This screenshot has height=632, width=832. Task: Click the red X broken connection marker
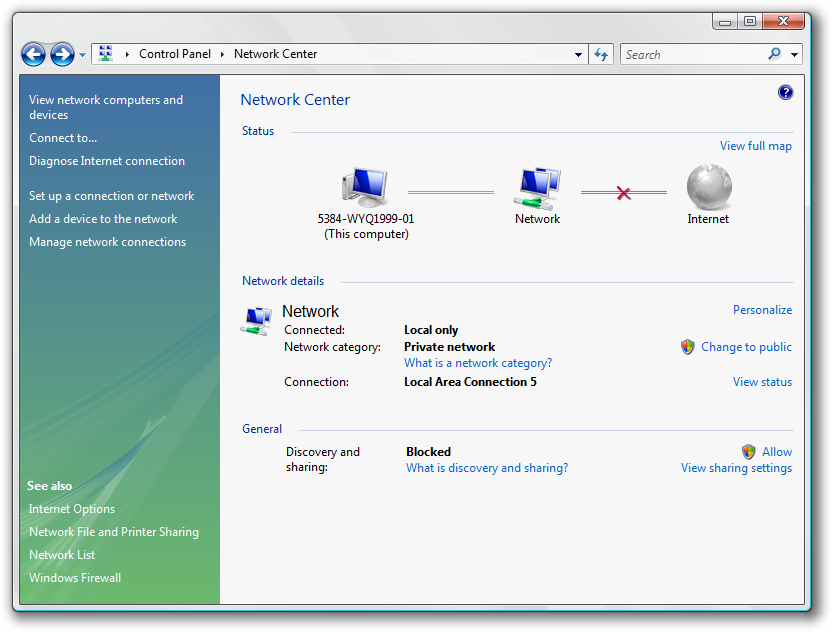click(624, 193)
